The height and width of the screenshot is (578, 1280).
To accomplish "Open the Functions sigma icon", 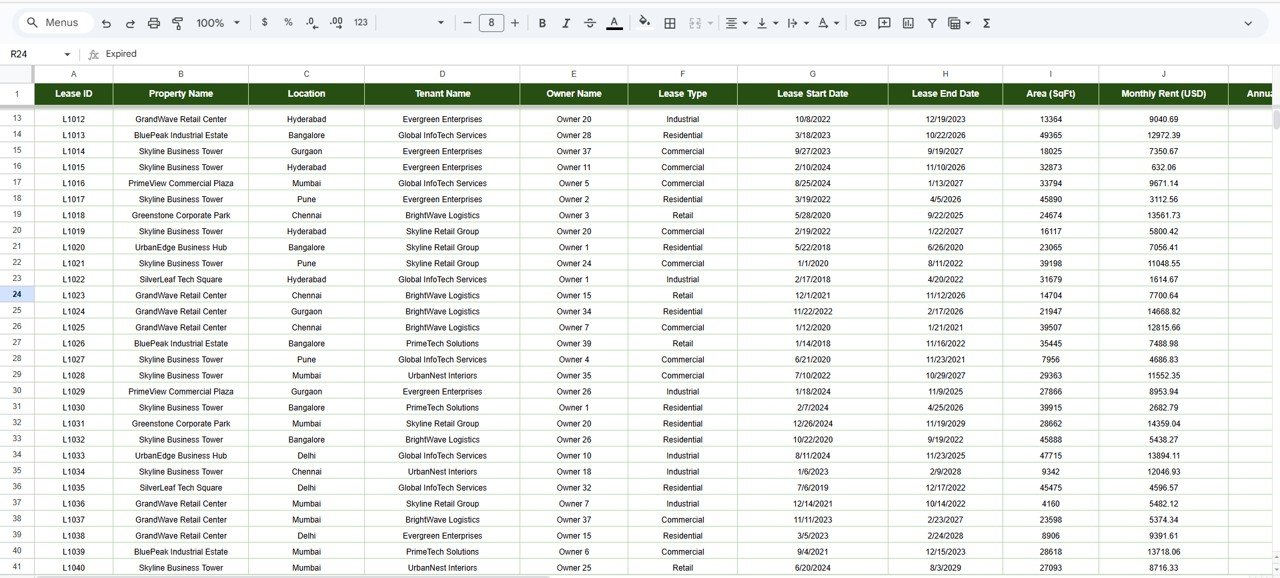I will click(x=986, y=23).
